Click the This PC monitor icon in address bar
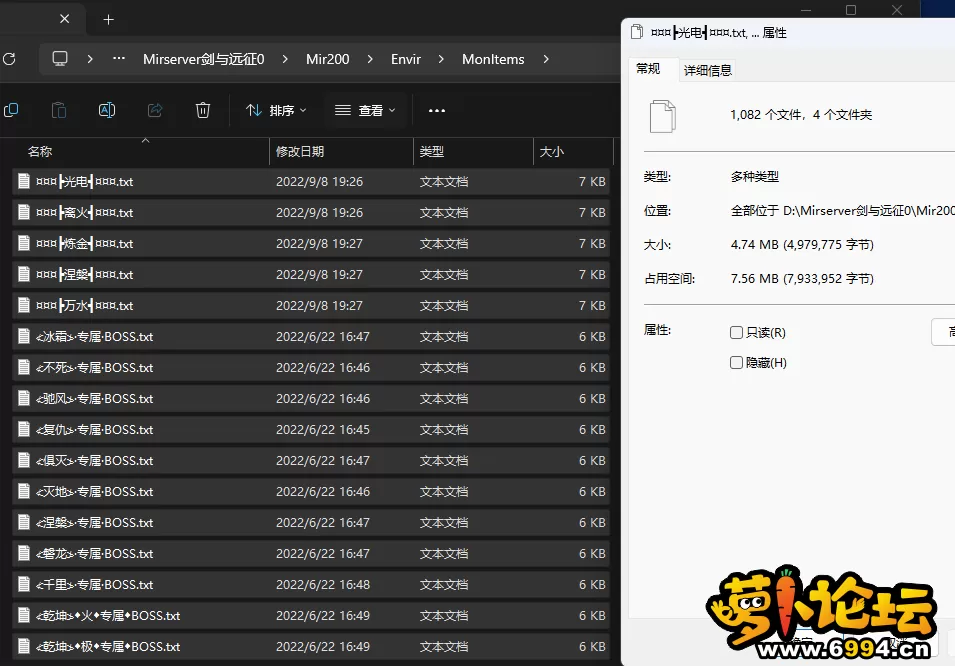Image resolution: width=955 pixels, height=666 pixels. (x=60, y=59)
